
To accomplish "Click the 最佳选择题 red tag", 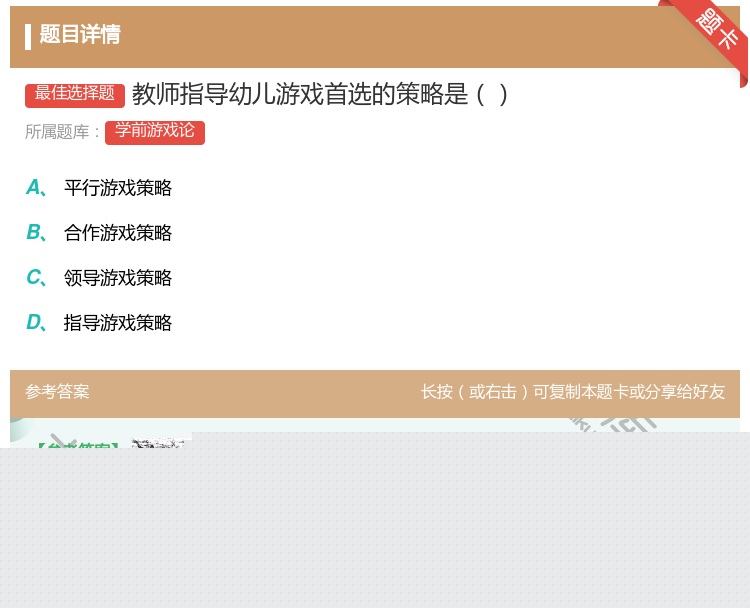I will (75, 95).
